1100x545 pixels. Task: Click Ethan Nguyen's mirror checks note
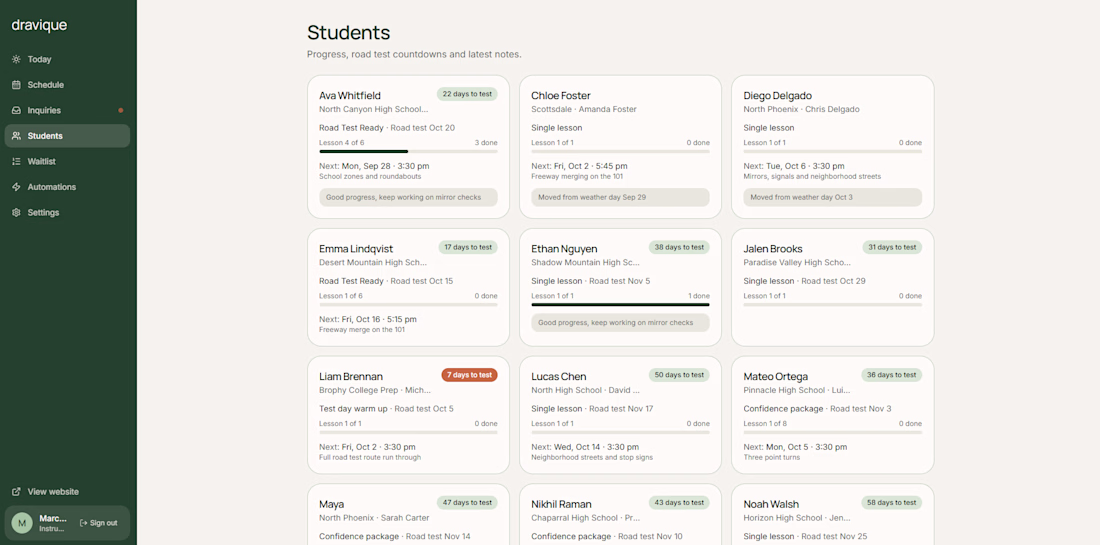[x=620, y=323]
